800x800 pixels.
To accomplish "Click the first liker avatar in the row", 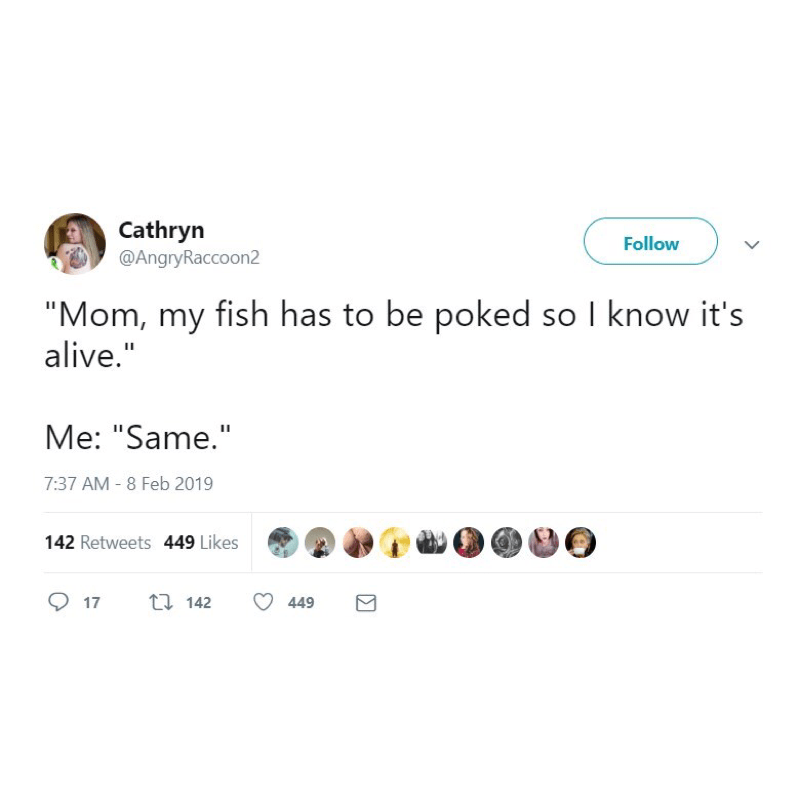I will click(283, 542).
